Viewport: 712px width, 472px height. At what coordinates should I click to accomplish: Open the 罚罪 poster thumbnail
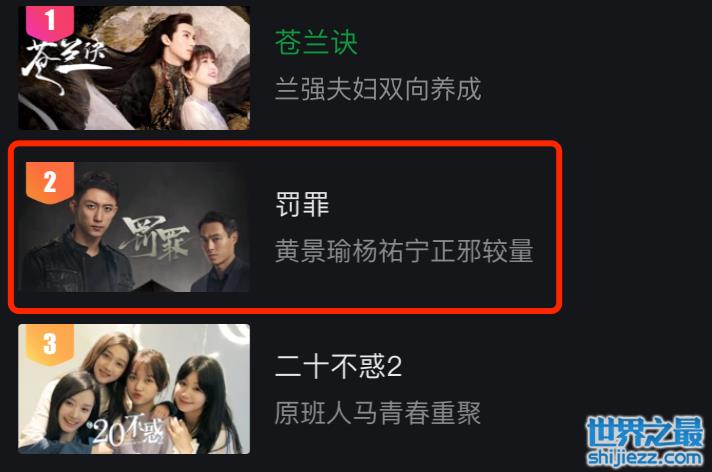coord(134,227)
